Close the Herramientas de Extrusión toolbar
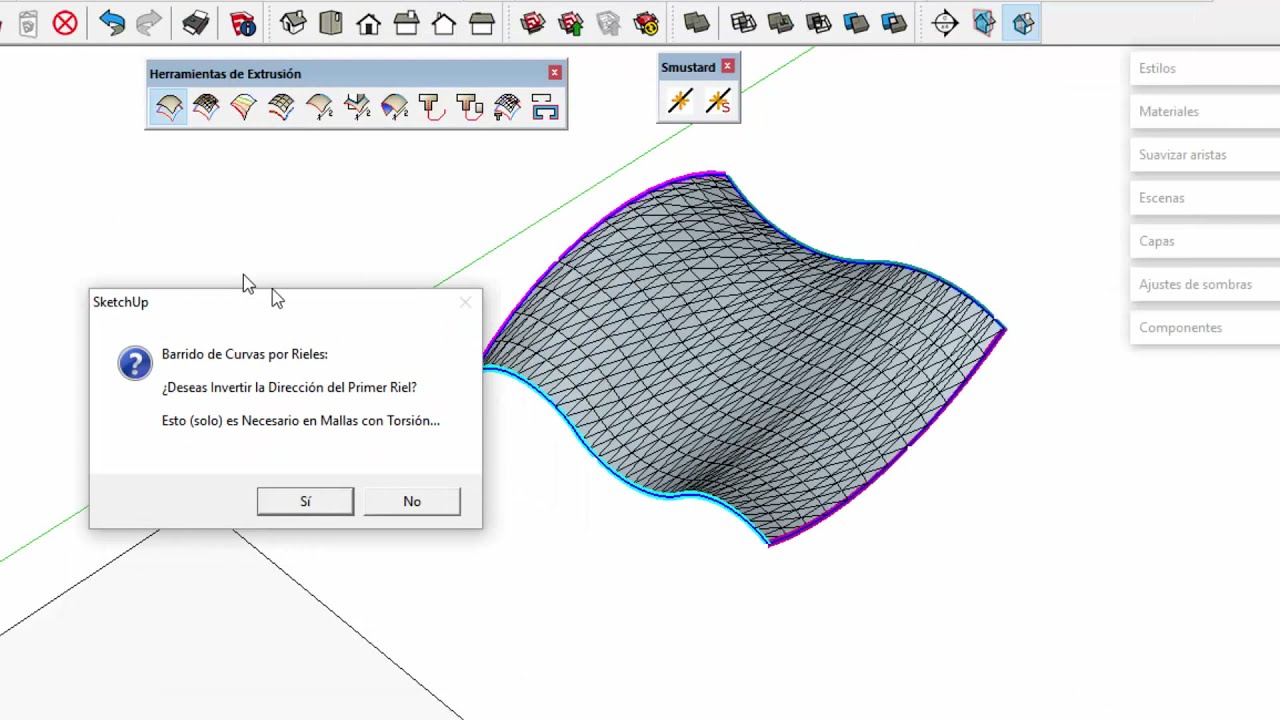The height and width of the screenshot is (720, 1280). 555,73
